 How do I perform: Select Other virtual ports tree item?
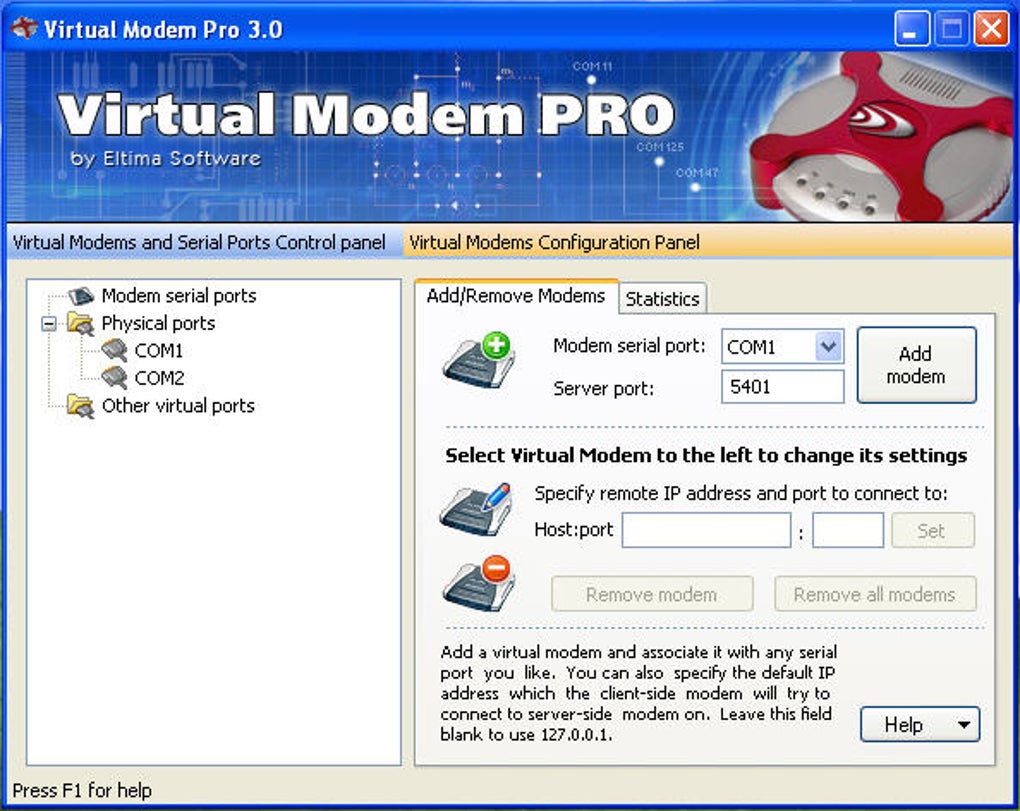pyautogui.click(x=178, y=406)
